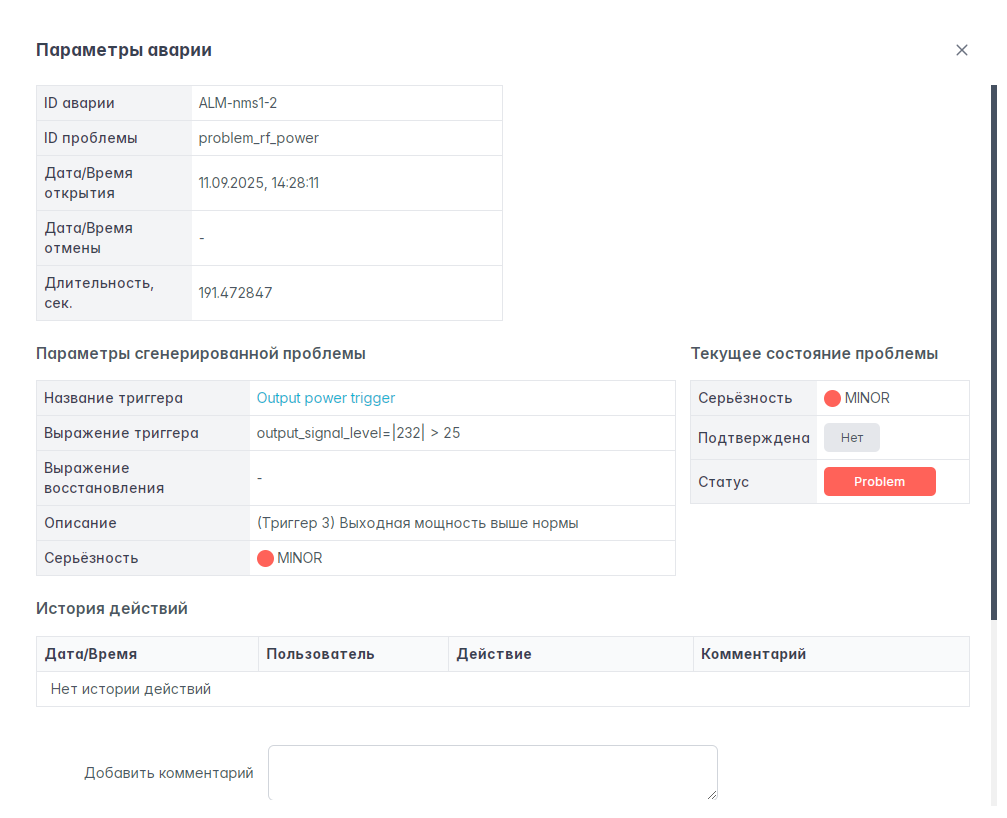Click the comment box resize handle
The image size is (1007, 818).
coord(712,795)
